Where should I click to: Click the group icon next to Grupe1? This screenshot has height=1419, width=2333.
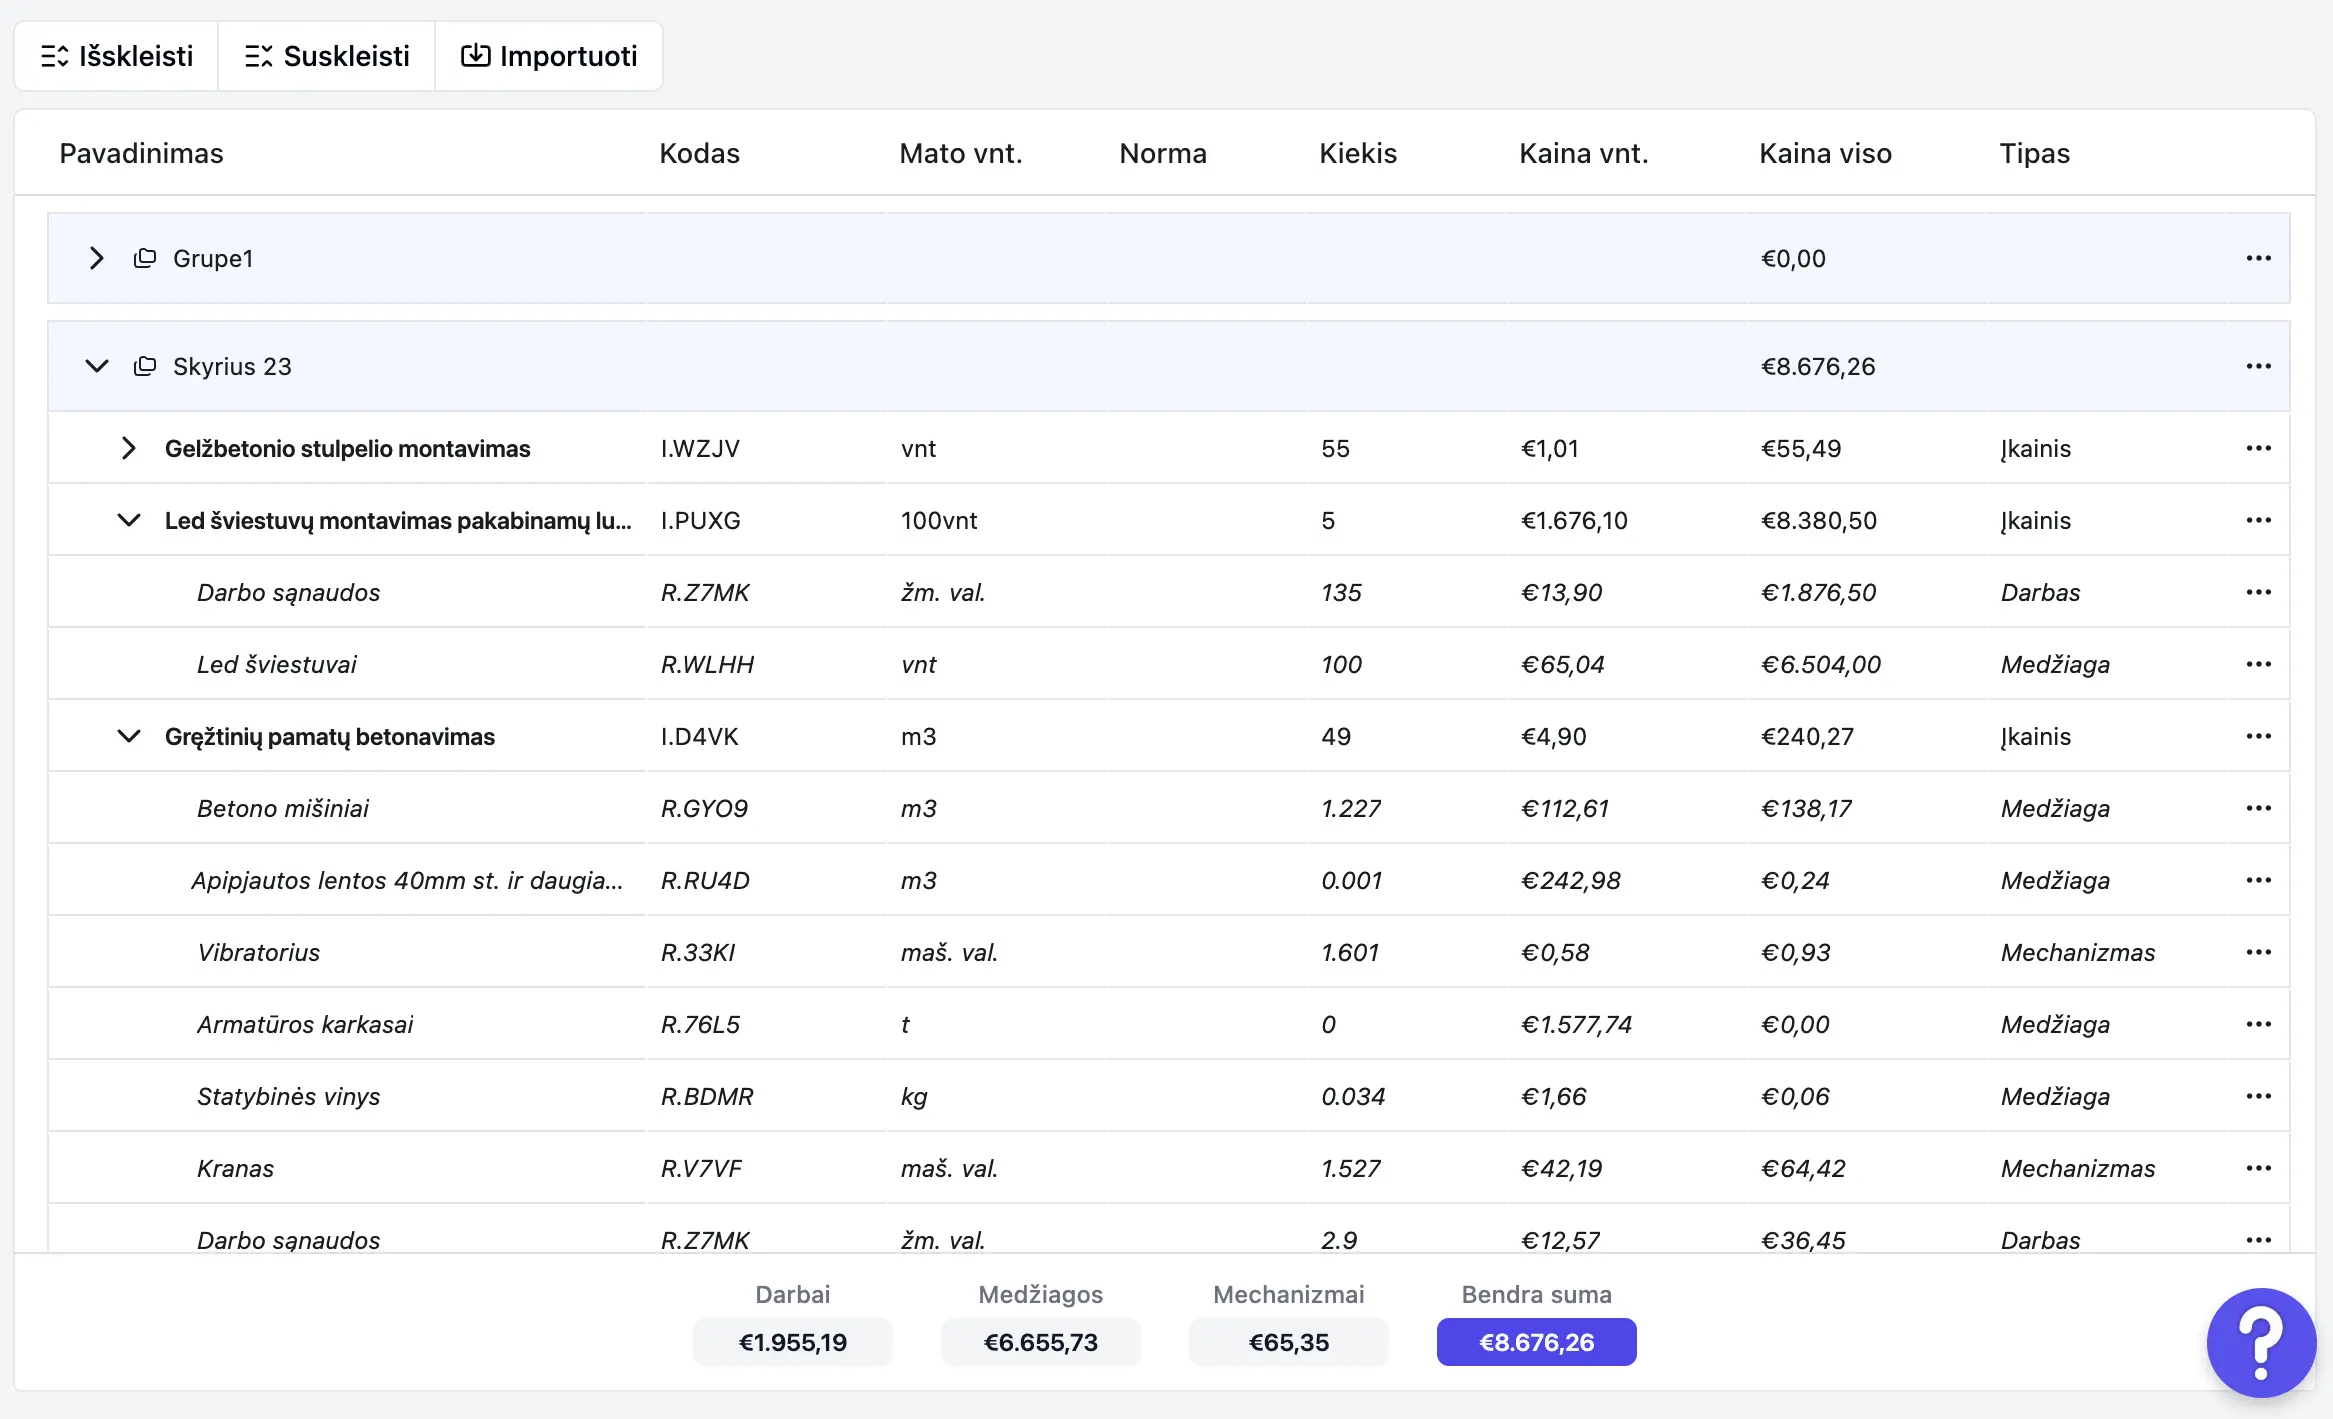pyautogui.click(x=145, y=258)
